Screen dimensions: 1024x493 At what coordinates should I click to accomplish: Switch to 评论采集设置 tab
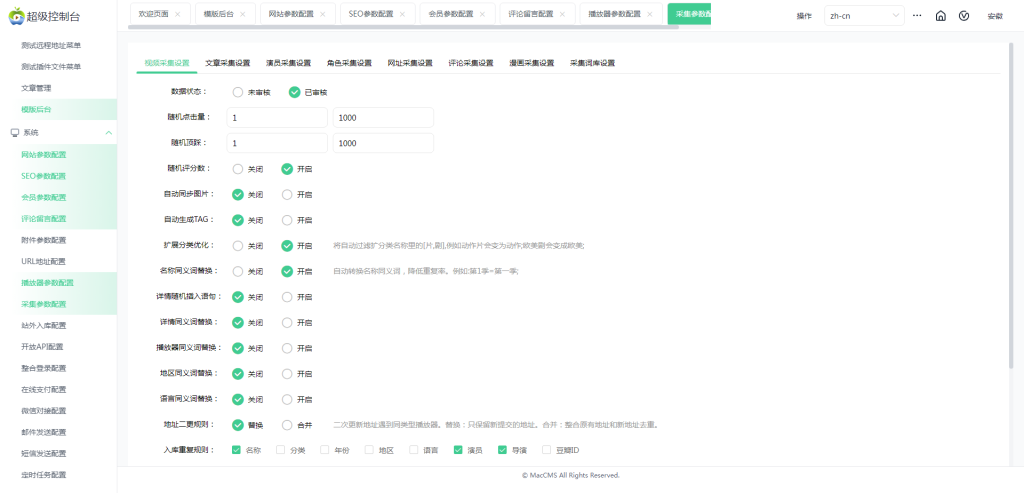471,63
